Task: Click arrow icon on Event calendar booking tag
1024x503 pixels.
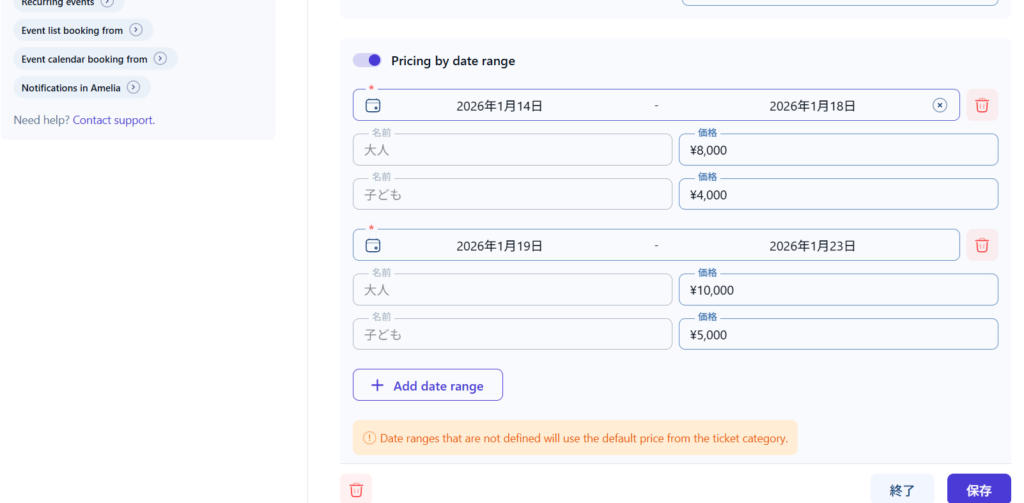Action: (x=160, y=59)
